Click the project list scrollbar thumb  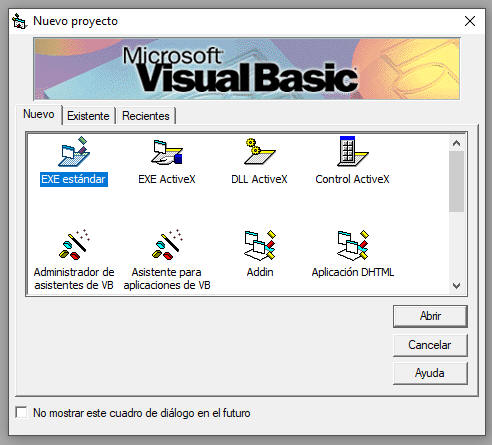(x=456, y=181)
